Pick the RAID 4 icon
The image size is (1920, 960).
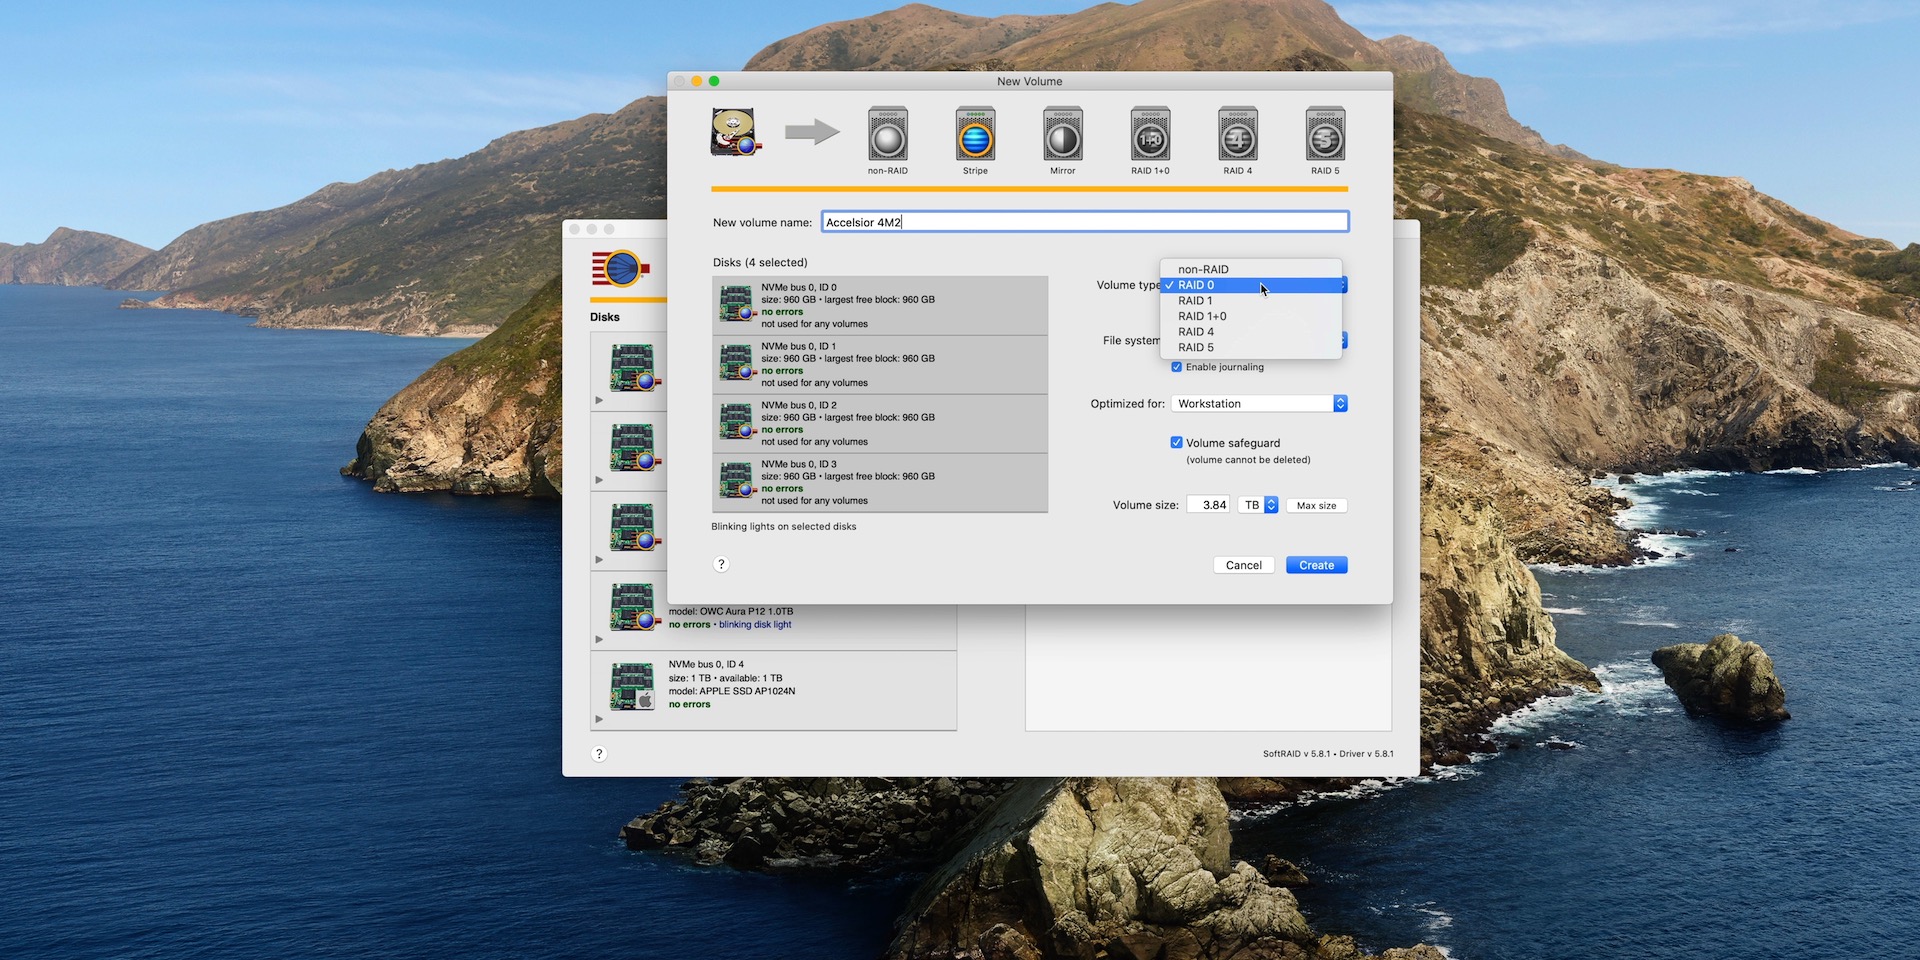click(1237, 135)
